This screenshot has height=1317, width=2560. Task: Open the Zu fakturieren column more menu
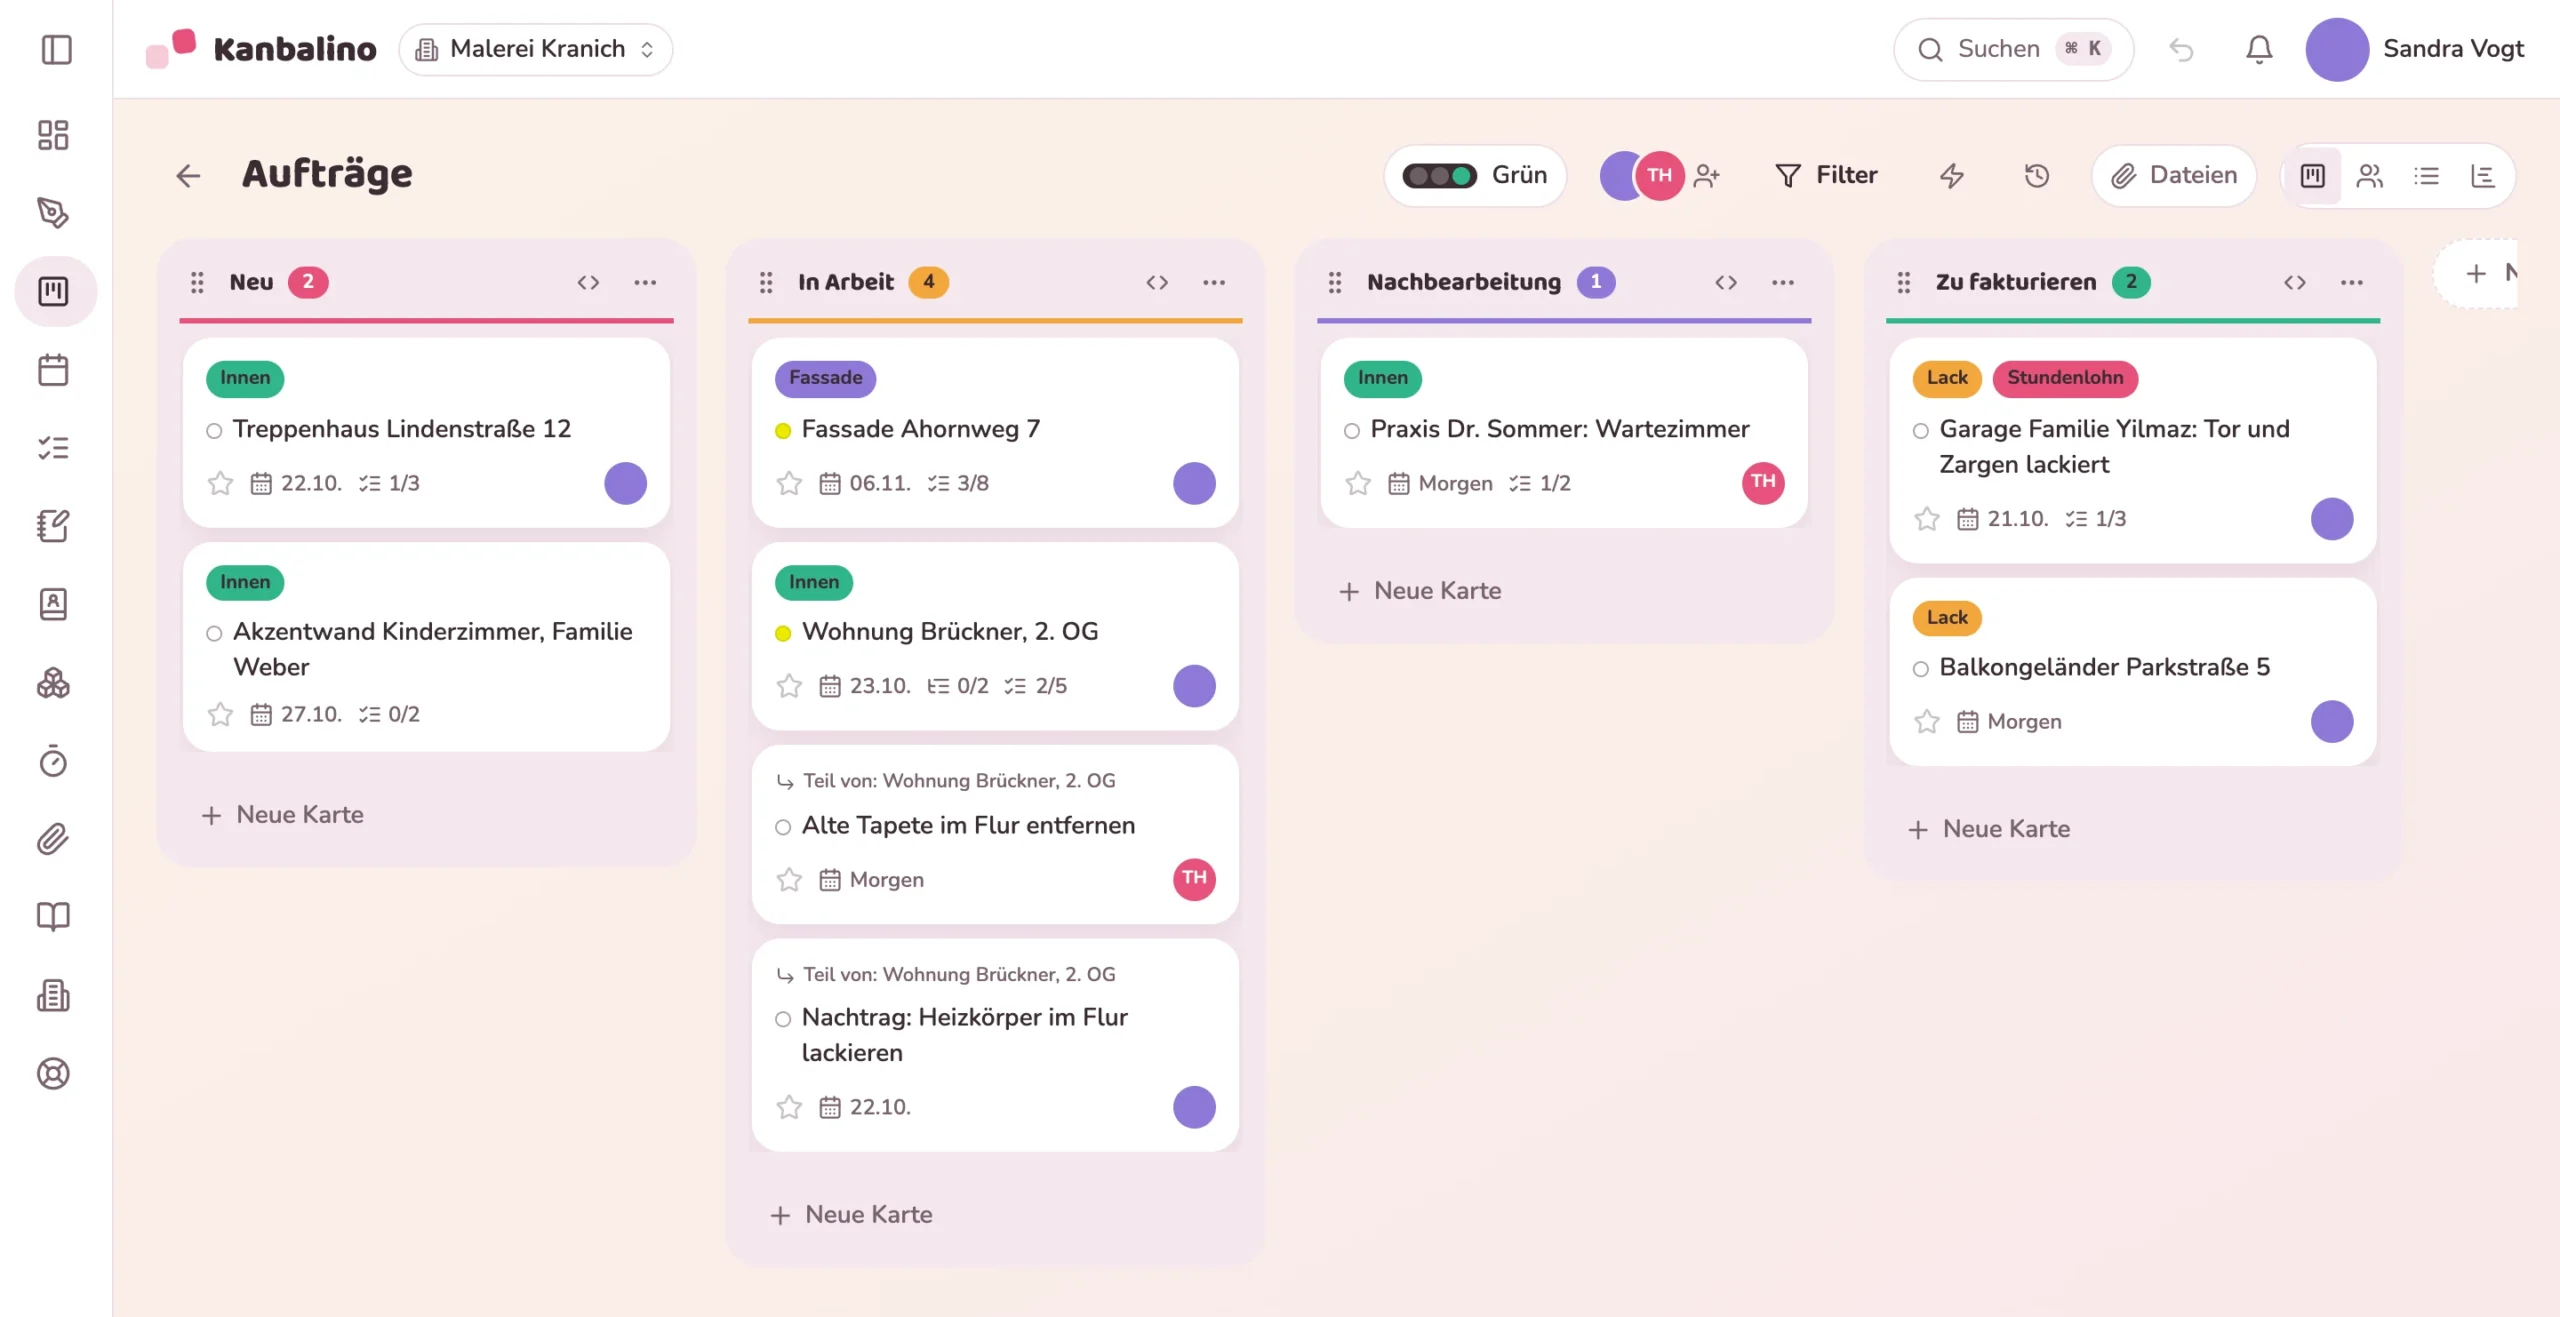point(2352,283)
